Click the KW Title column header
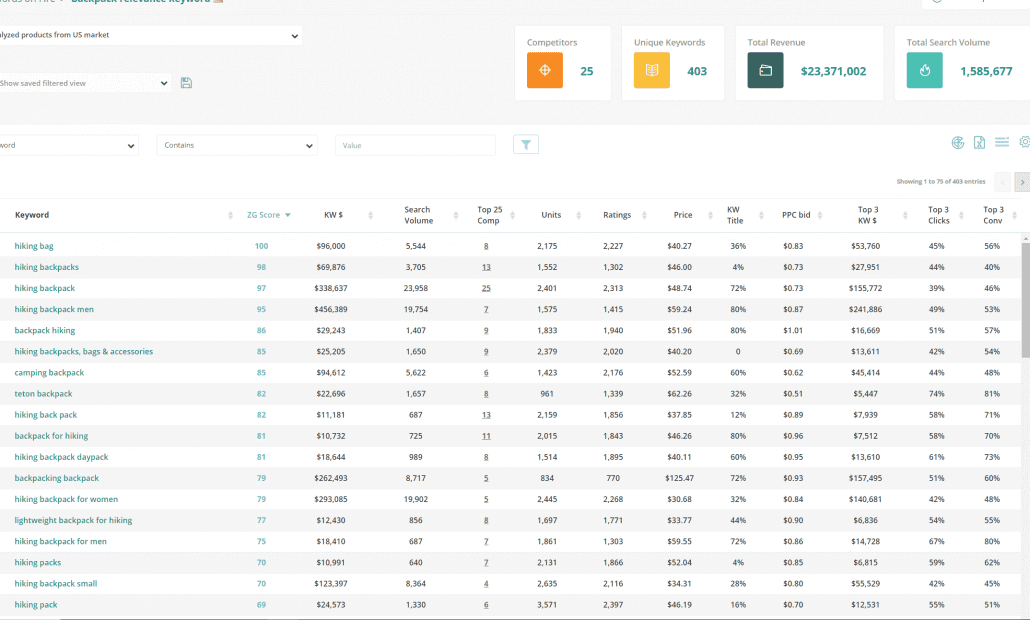Screen dimensions: 1030x620 (x=734, y=215)
